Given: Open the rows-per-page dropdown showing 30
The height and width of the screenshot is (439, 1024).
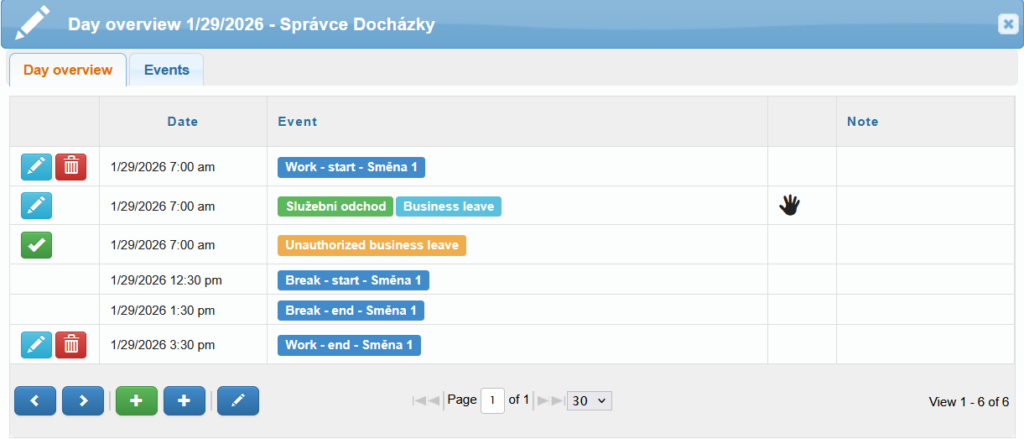Looking at the screenshot, I should [589, 400].
